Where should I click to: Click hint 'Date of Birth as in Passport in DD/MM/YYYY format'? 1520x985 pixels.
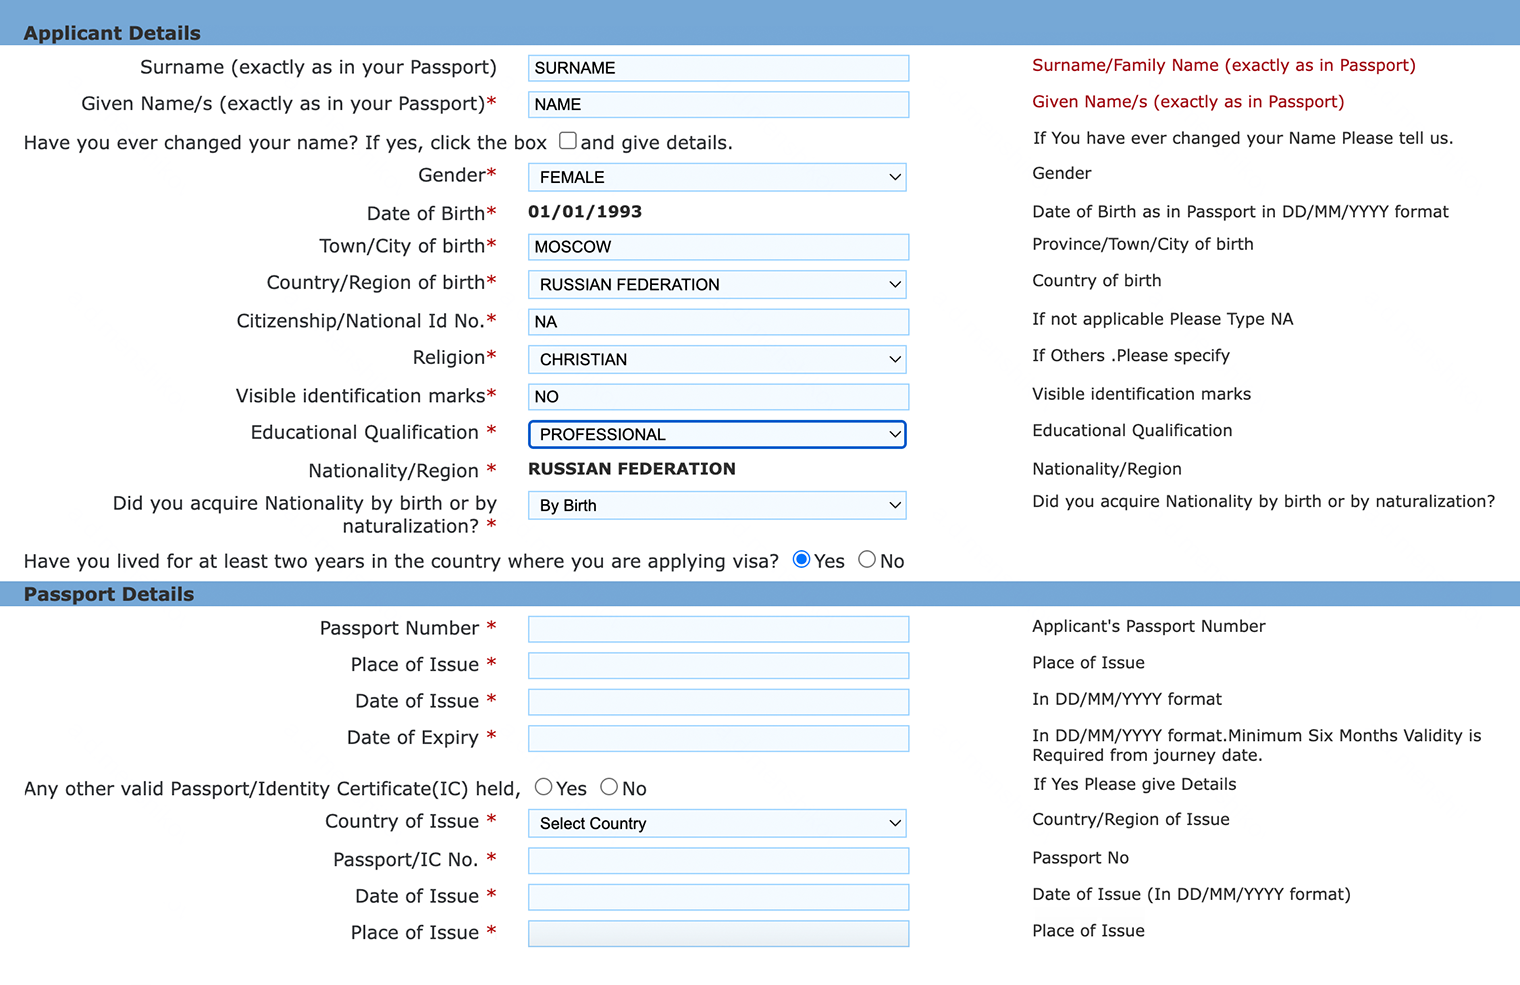[x=1240, y=211]
